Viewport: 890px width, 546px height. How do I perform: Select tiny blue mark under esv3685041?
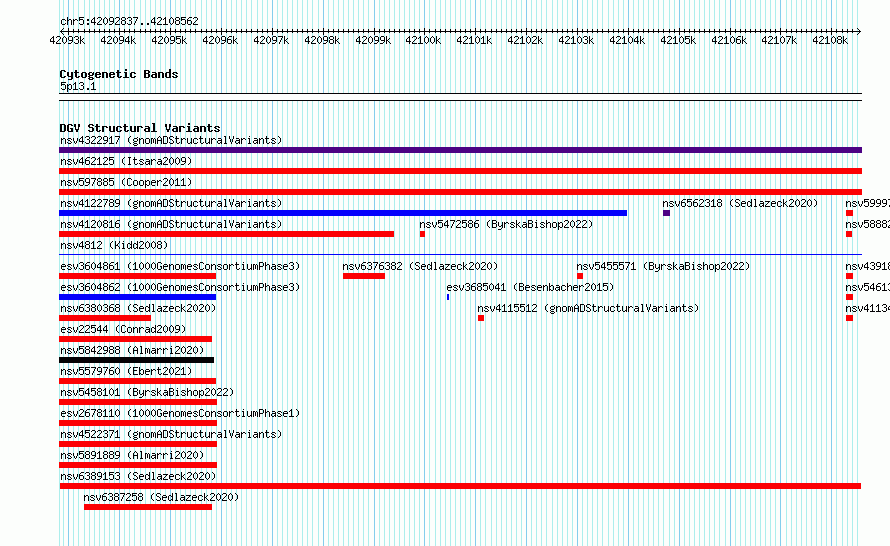448,297
